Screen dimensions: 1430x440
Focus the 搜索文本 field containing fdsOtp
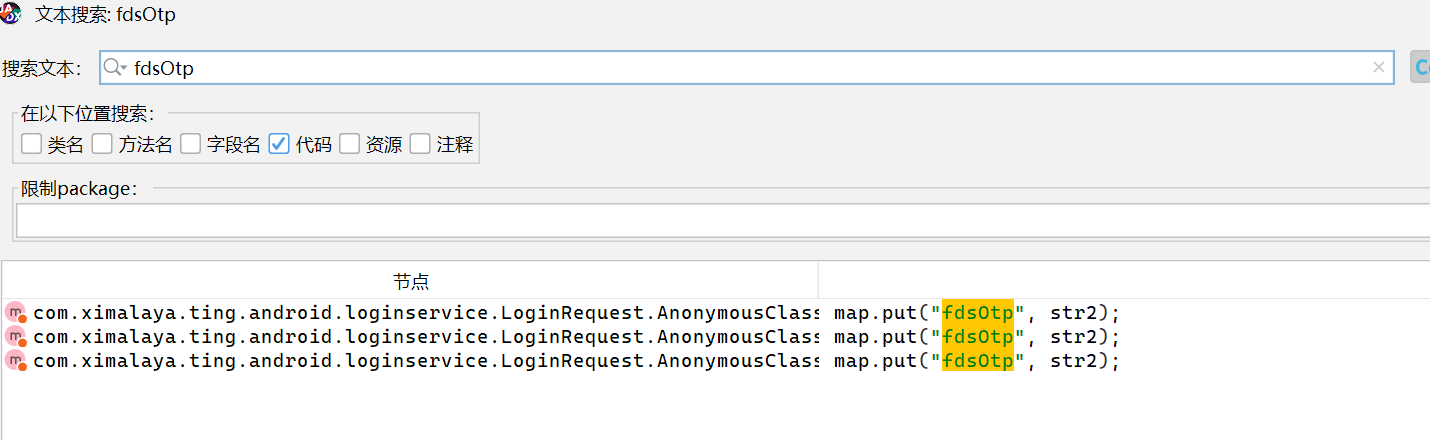pyautogui.click(x=740, y=68)
